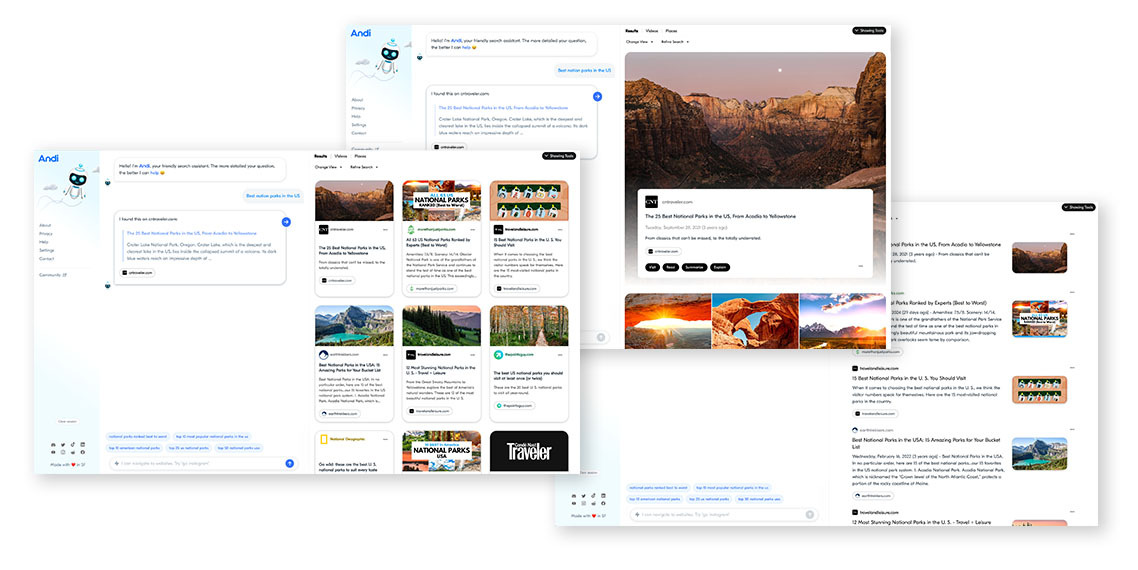This screenshot has width=1138, height=570.
Task: Switch to the Places tab in the grid-view window
Action: (x=360, y=156)
